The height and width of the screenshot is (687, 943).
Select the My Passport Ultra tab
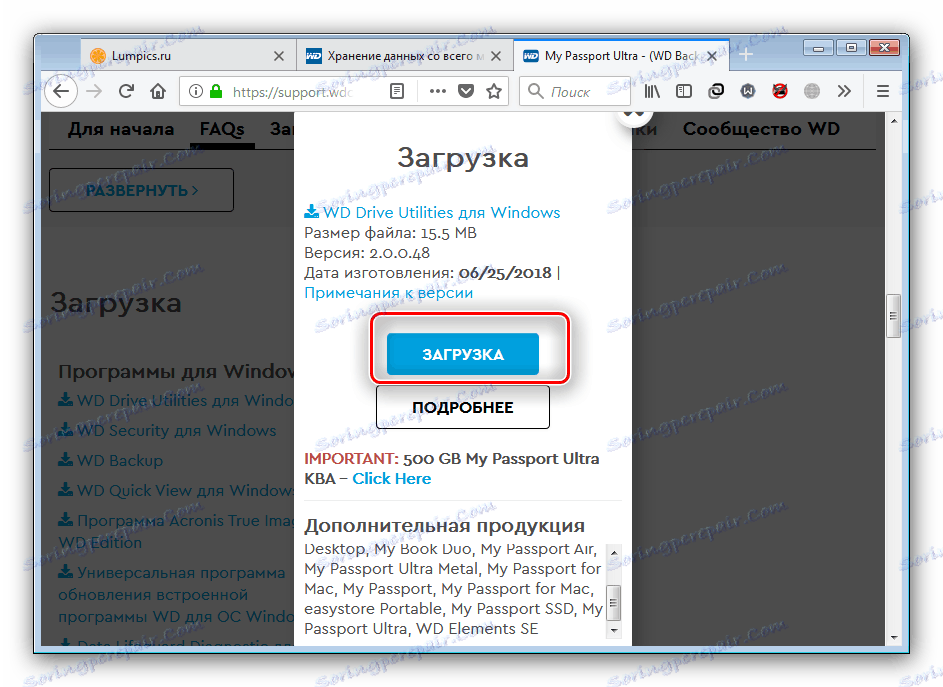621,56
